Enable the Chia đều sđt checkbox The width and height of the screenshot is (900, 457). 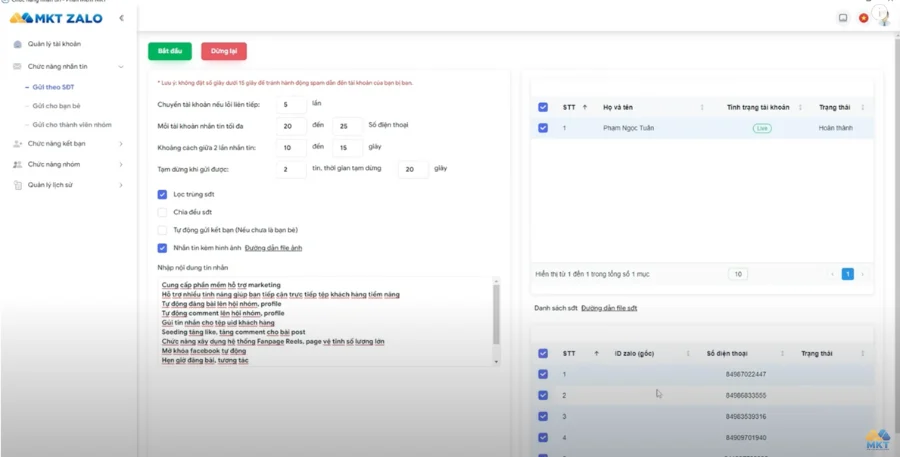tap(162, 212)
